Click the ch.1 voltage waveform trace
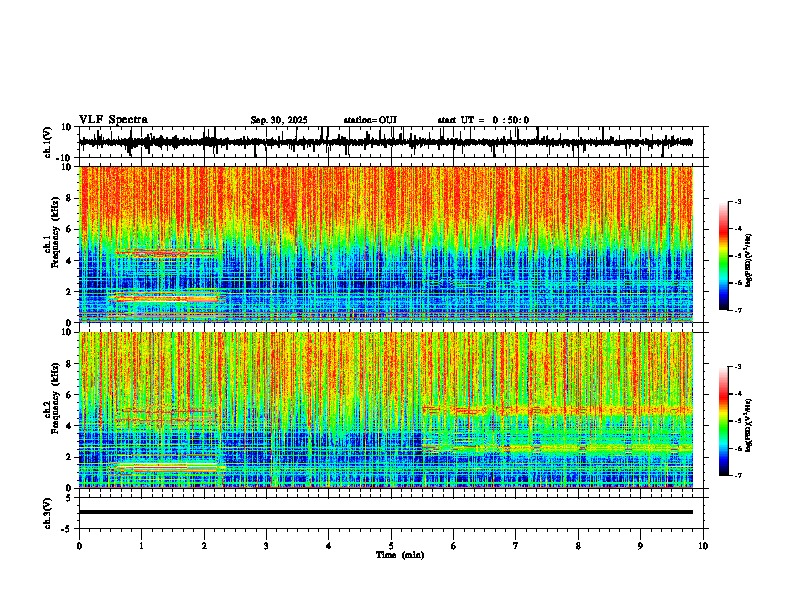The image size is (792, 612). (x=385, y=142)
